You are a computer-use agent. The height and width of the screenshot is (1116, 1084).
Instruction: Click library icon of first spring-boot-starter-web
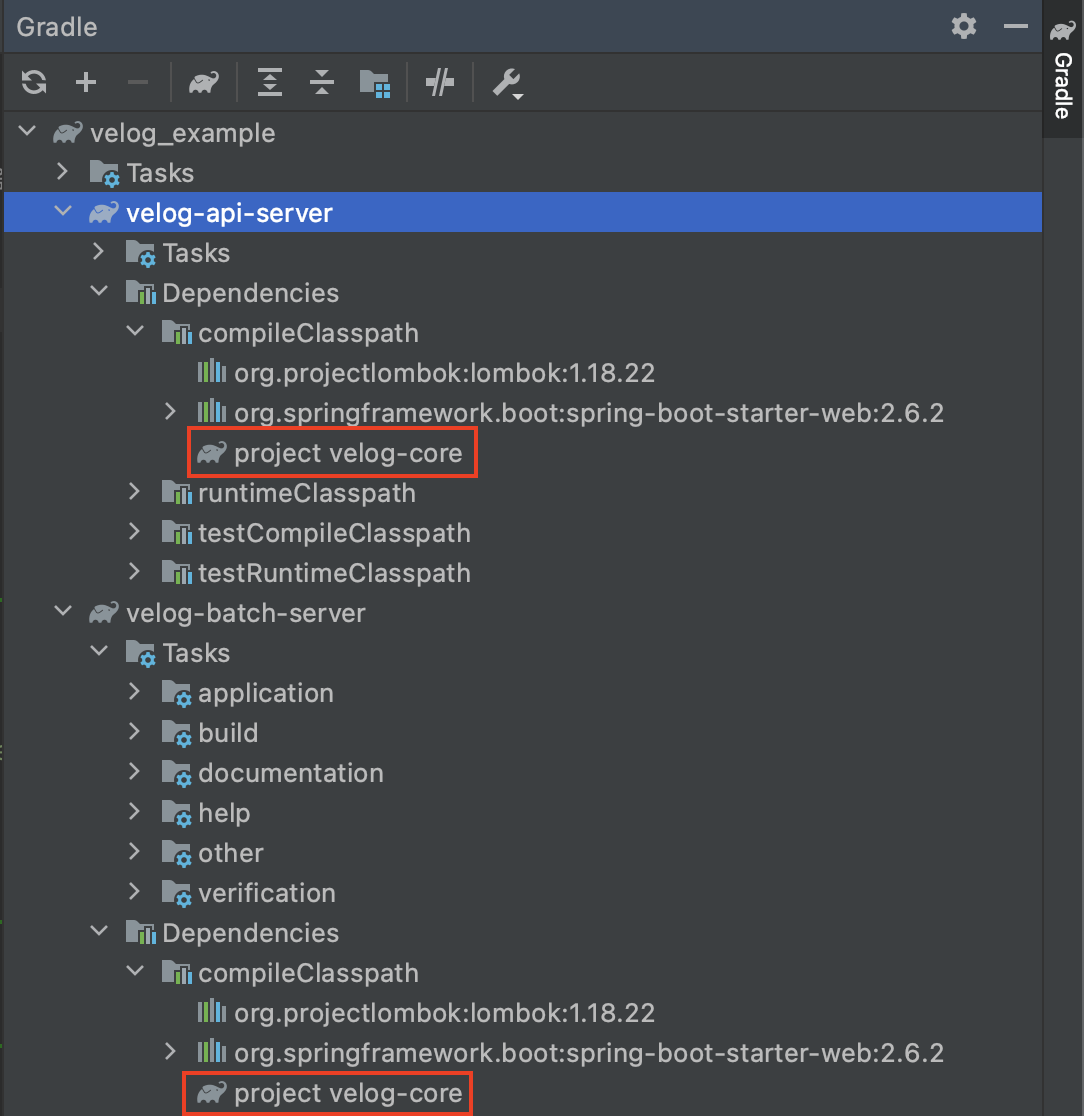pos(211,411)
